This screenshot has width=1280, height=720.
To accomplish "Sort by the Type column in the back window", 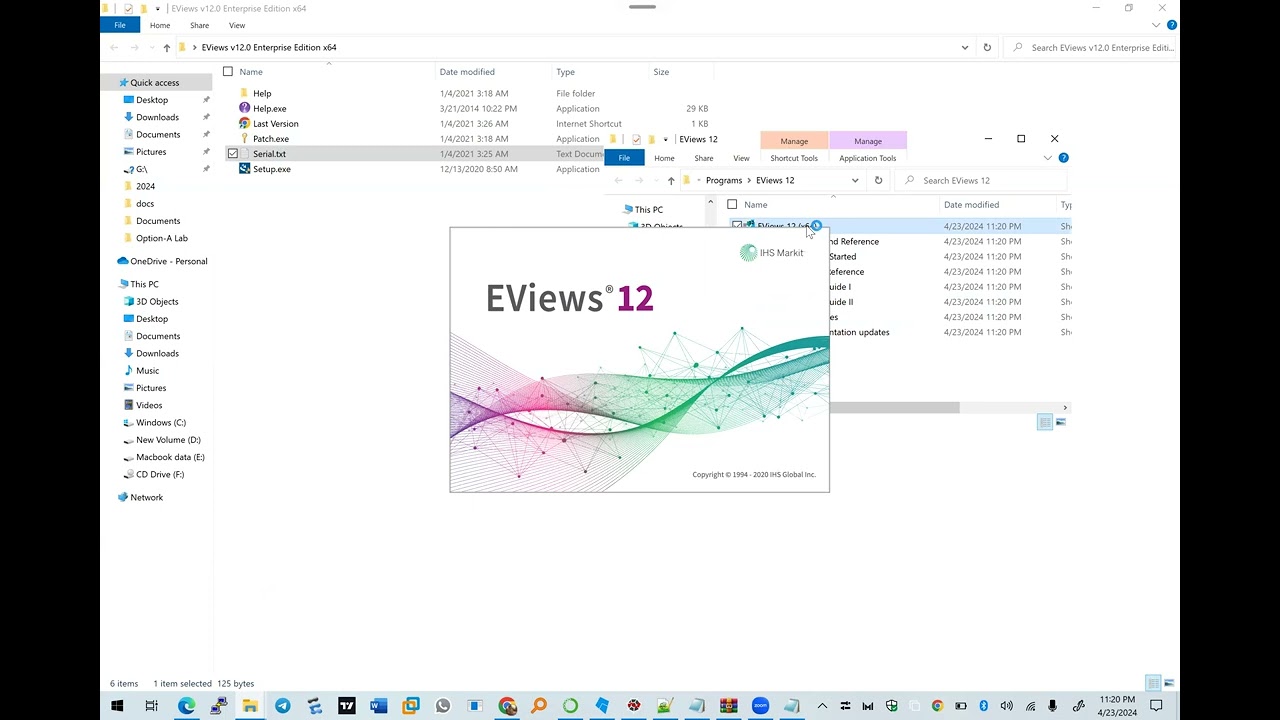I will click(x=600, y=72).
